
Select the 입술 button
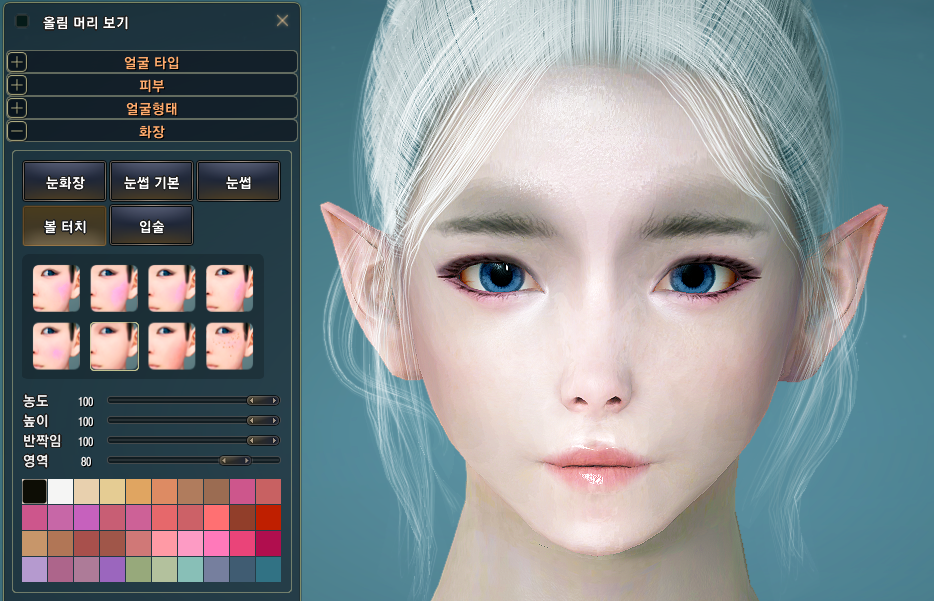[x=152, y=226]
